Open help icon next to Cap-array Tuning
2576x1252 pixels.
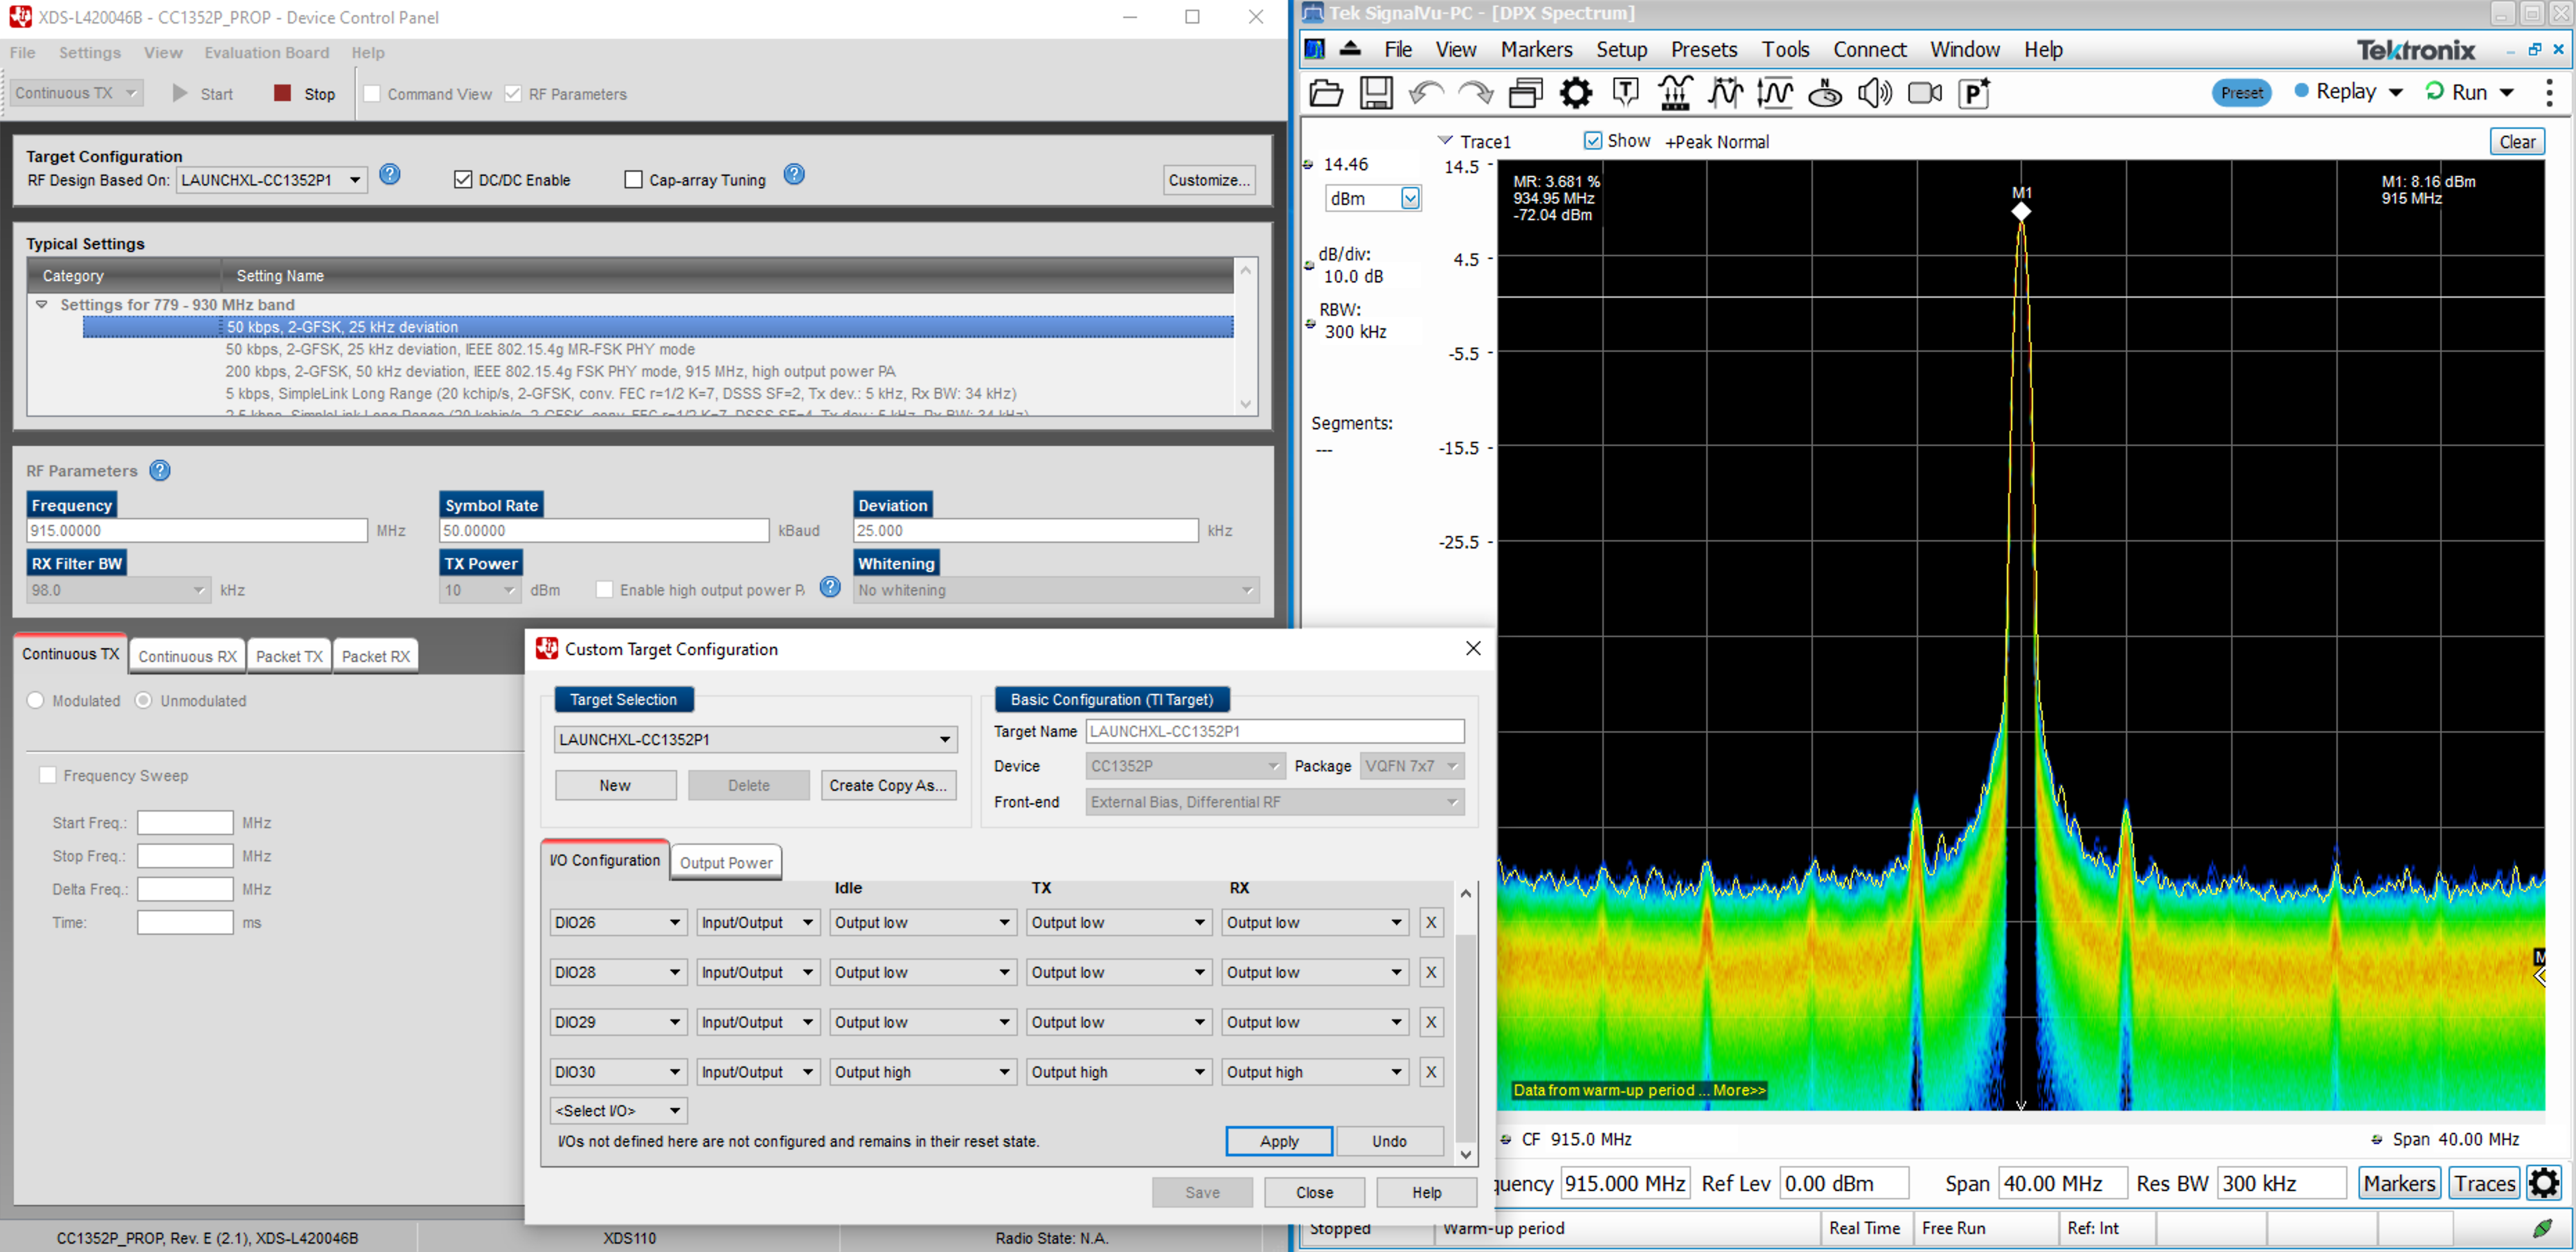(794, 174)
